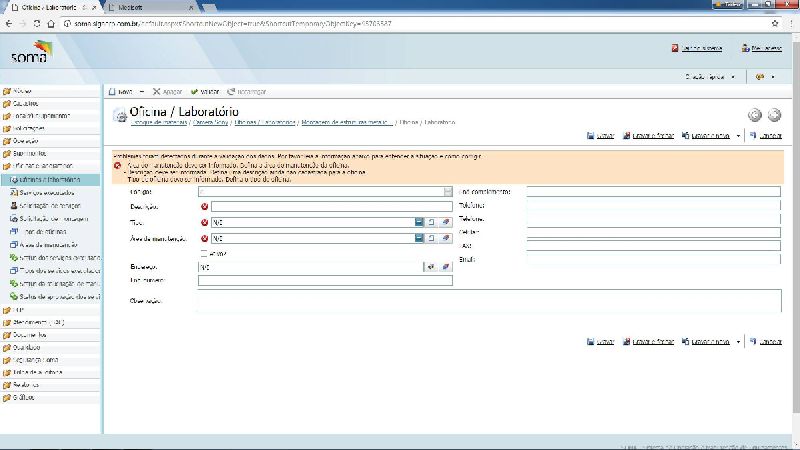Click the Descrição text field
Screen dimensions: 800x450
331,206
